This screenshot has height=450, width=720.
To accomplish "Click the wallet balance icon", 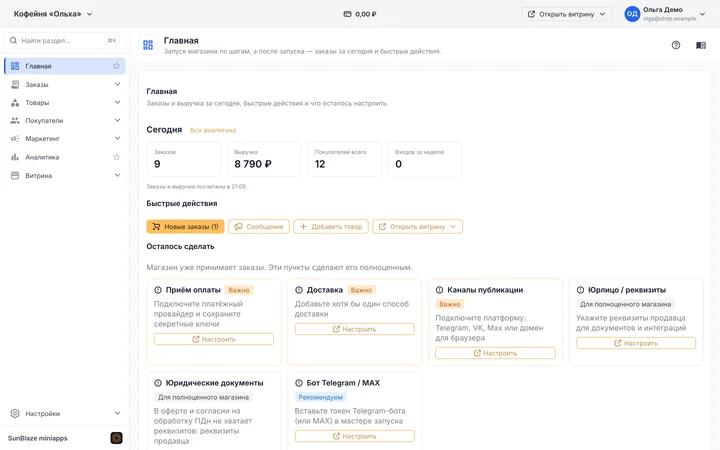I will [348, 14].
